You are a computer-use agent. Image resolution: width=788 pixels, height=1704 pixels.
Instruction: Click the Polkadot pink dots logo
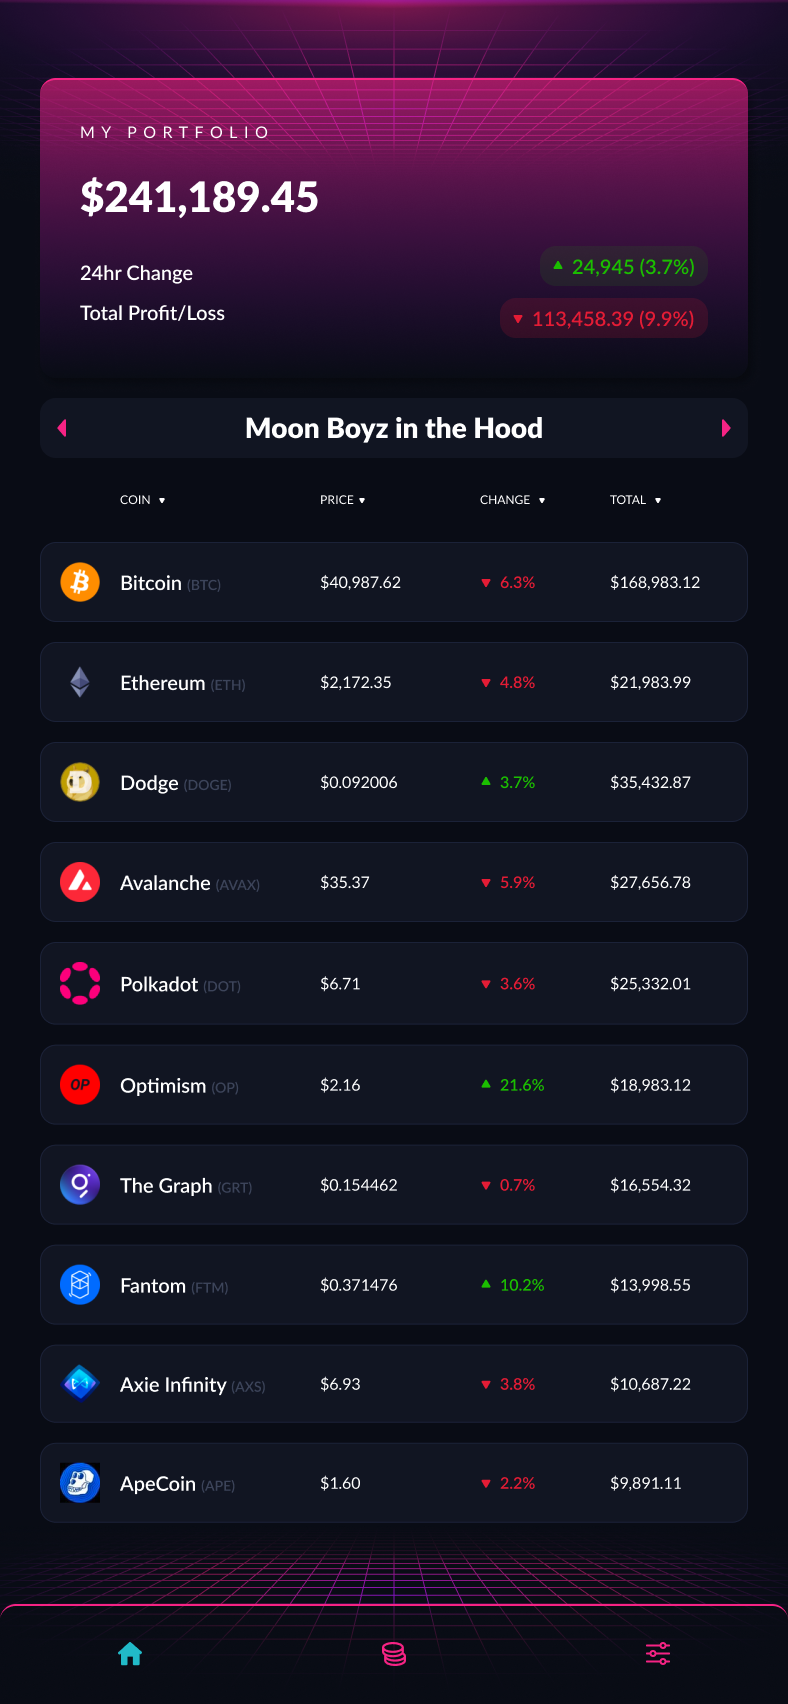coord(80,983)
